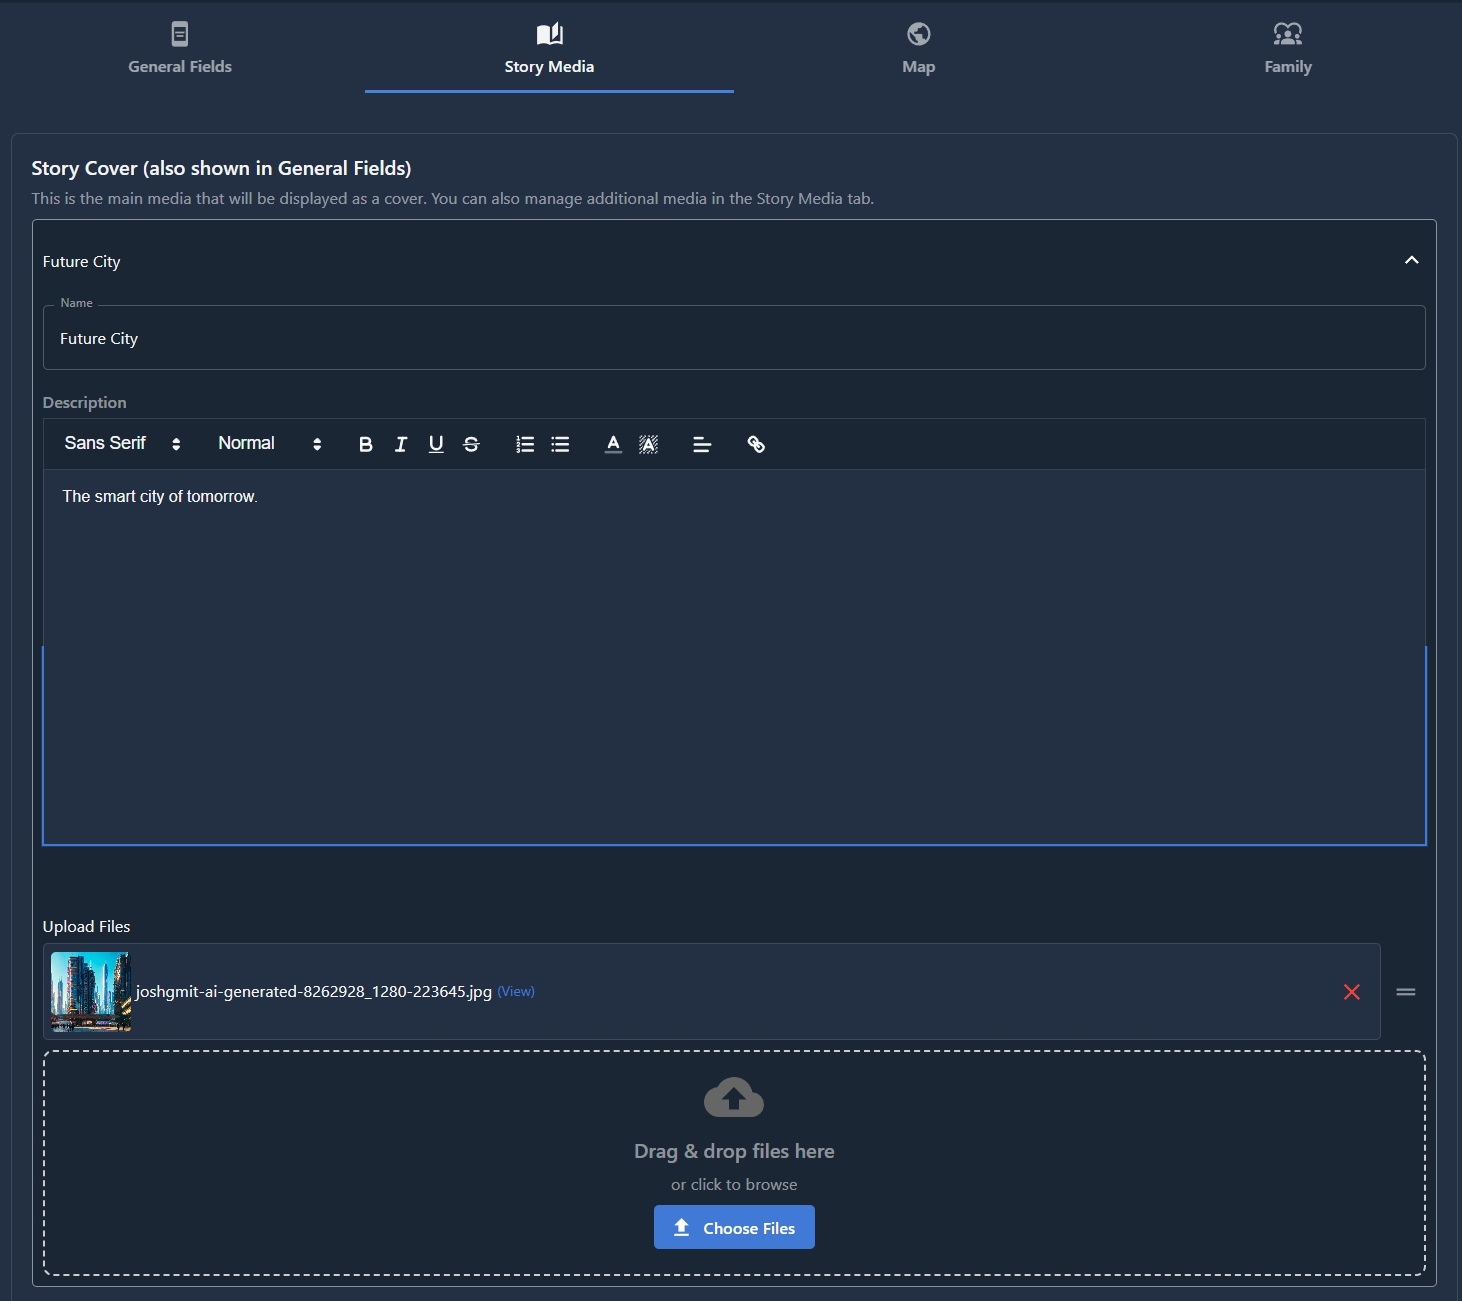Switch to the General Fields tab
The image size is (1462, 1301).
point(180,48)
